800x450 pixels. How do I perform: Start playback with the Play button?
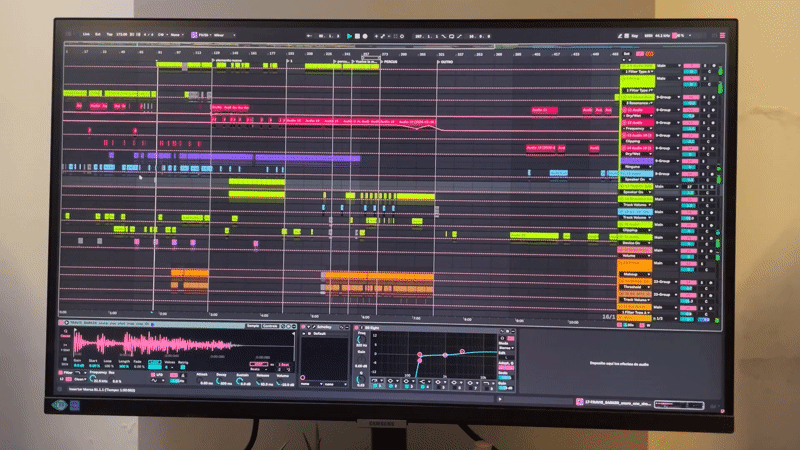[x=349, y=36]
